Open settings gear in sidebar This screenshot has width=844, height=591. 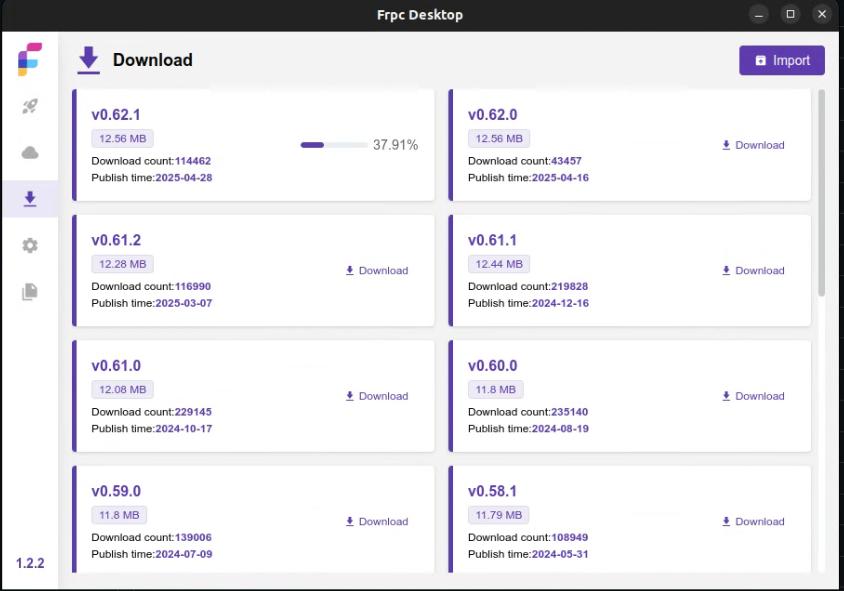point(30,245)
